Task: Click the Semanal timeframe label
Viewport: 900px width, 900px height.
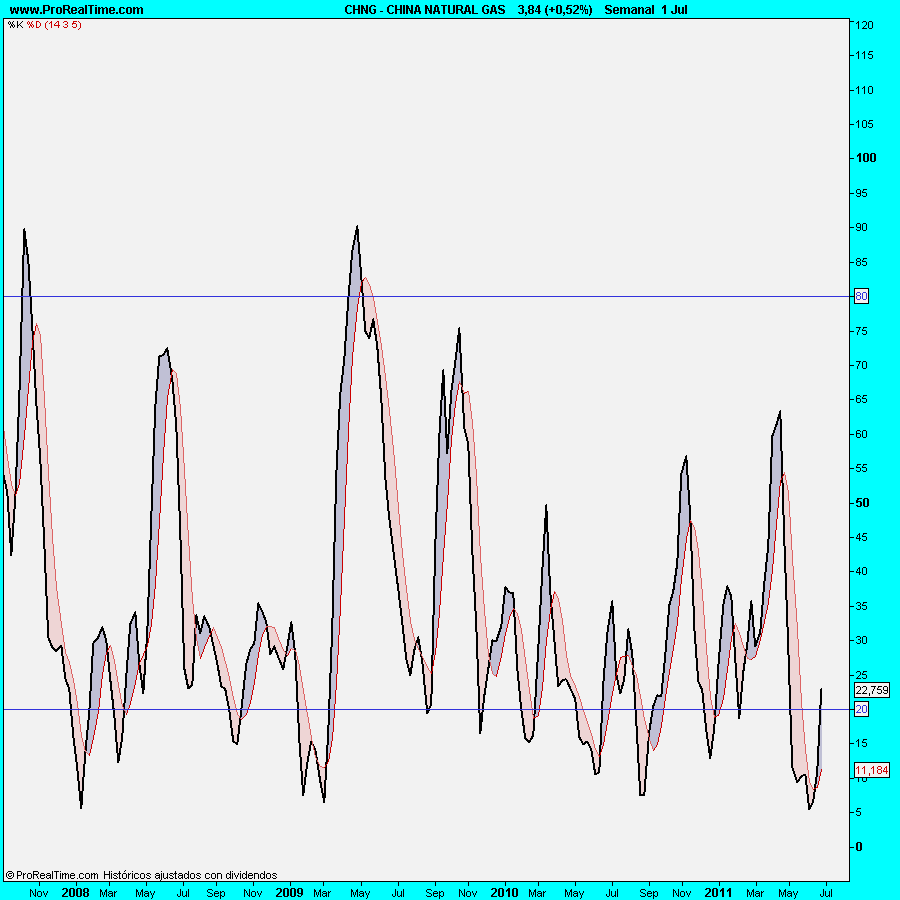Action: 629,10
